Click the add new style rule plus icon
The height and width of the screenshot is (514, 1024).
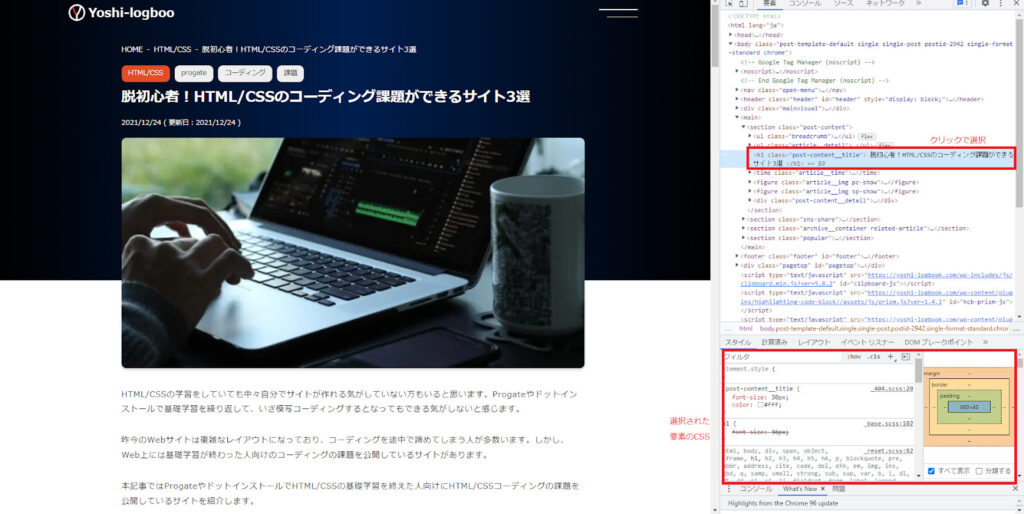coord(890,356)
